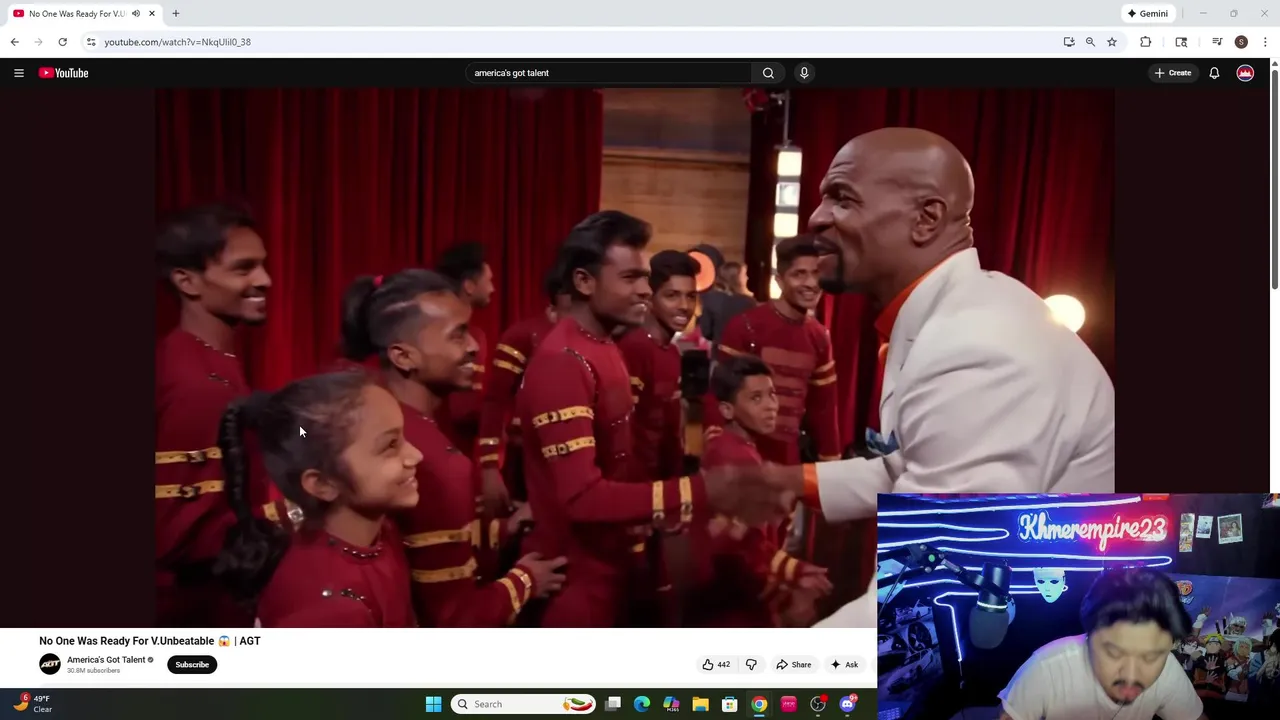Viewport: 1280px width, 720px height.
Task: Open the Chrome extensions puzzle icon
Action: coord(1146,42)
